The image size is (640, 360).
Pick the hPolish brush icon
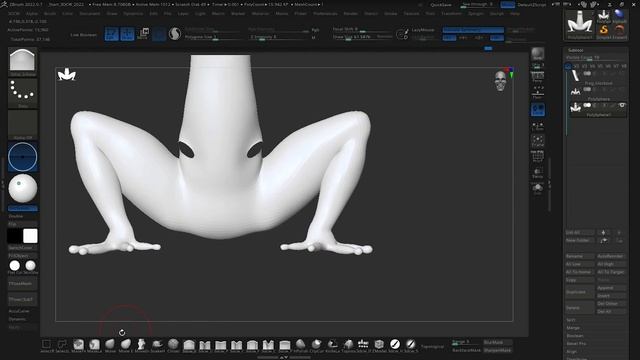tap(300, 344)
